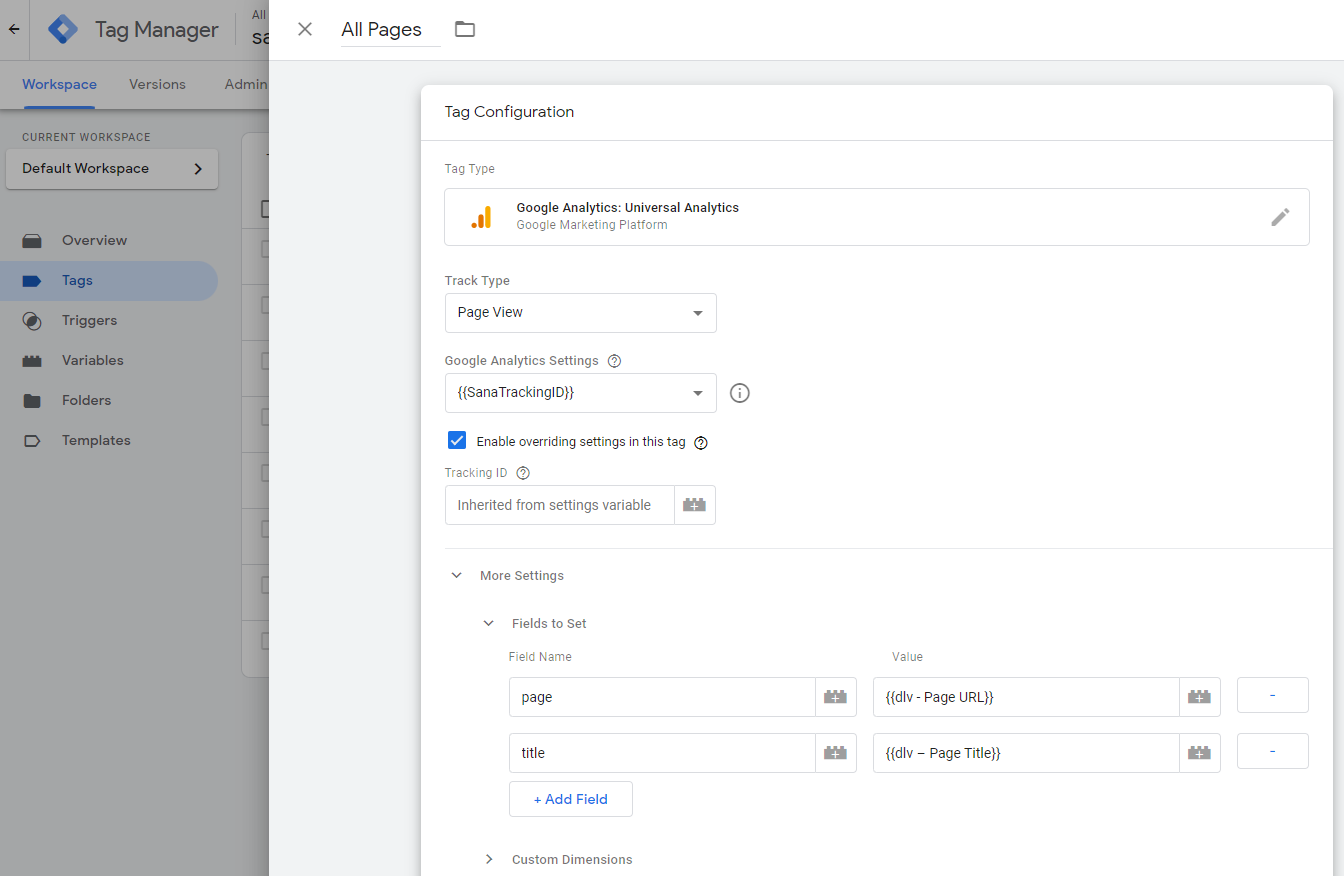Click the + Add Field button

coord(571,799)
